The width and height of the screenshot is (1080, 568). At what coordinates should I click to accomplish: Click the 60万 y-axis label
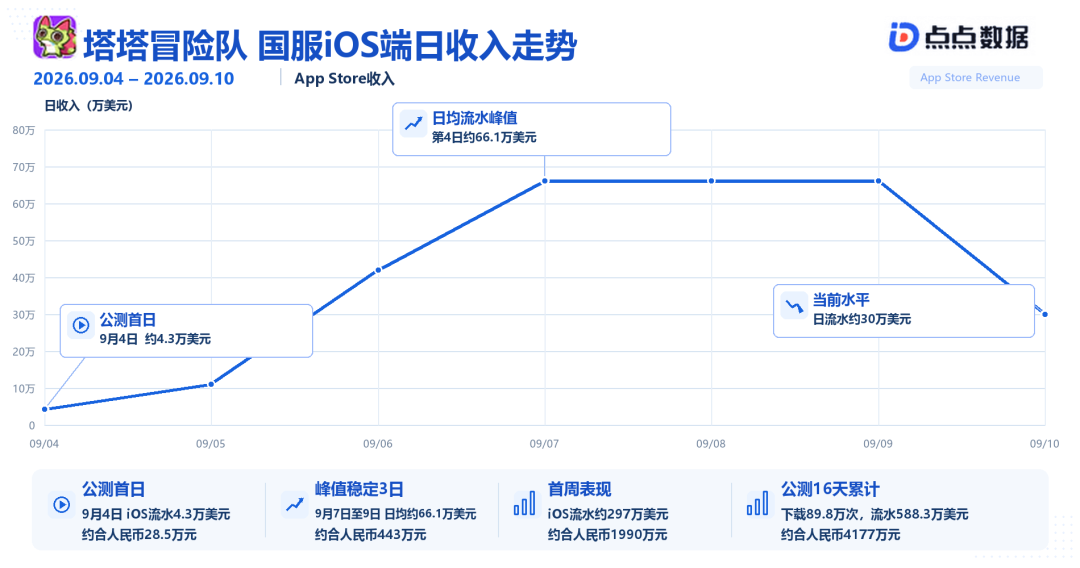click(x=23, y=204)
